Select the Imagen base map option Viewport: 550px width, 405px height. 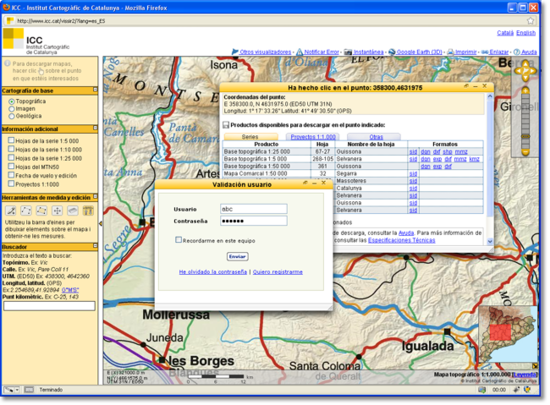tap(12, 109)
